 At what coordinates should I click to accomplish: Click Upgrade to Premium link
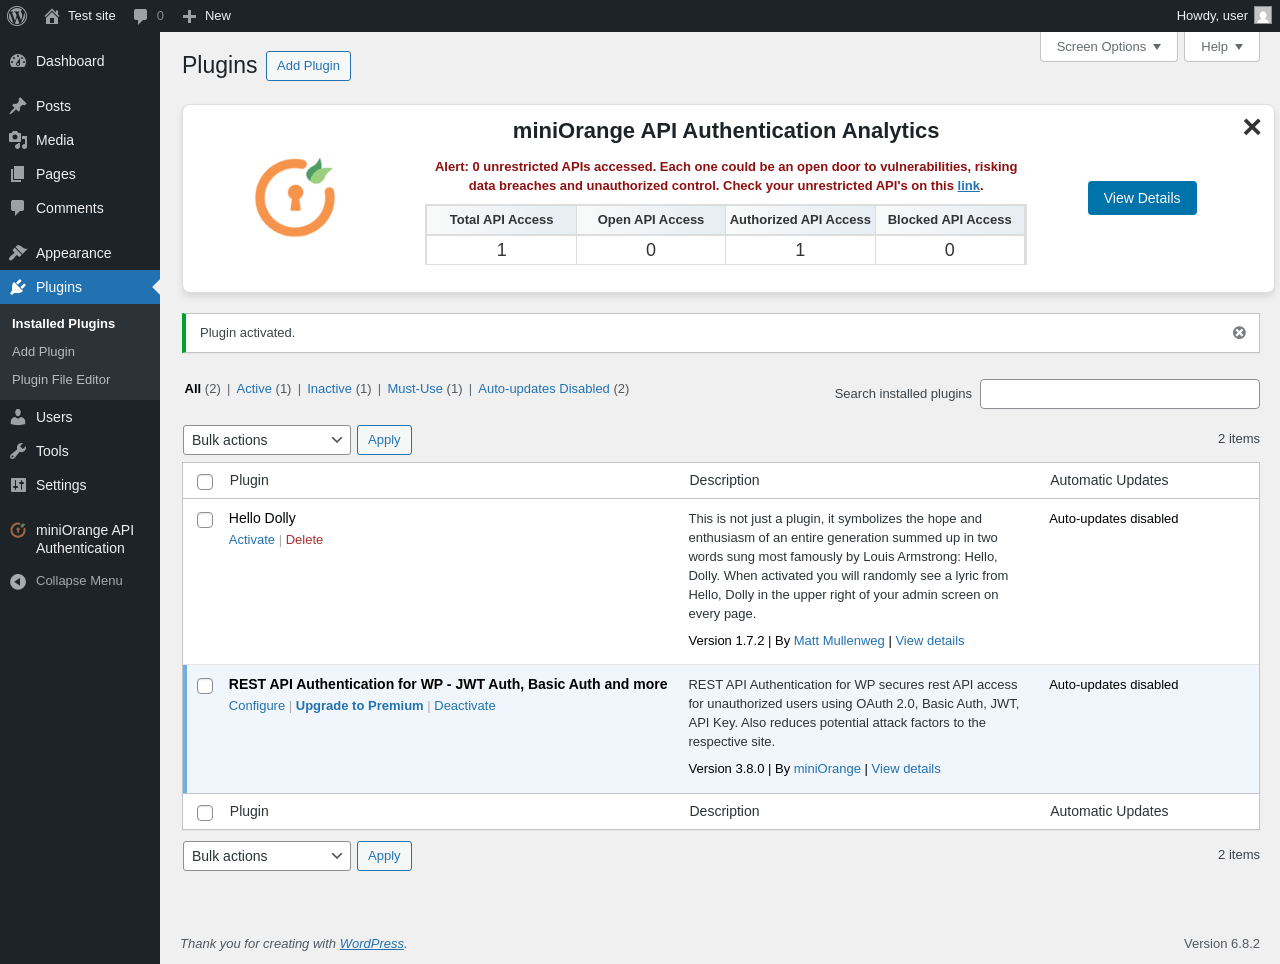359,706
